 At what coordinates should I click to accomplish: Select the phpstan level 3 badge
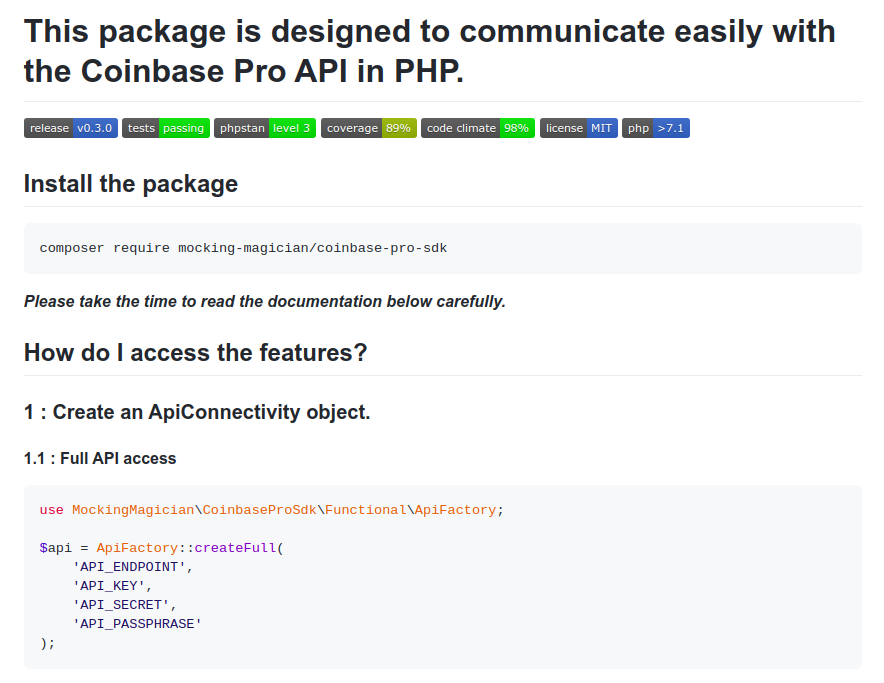[264, 127]
